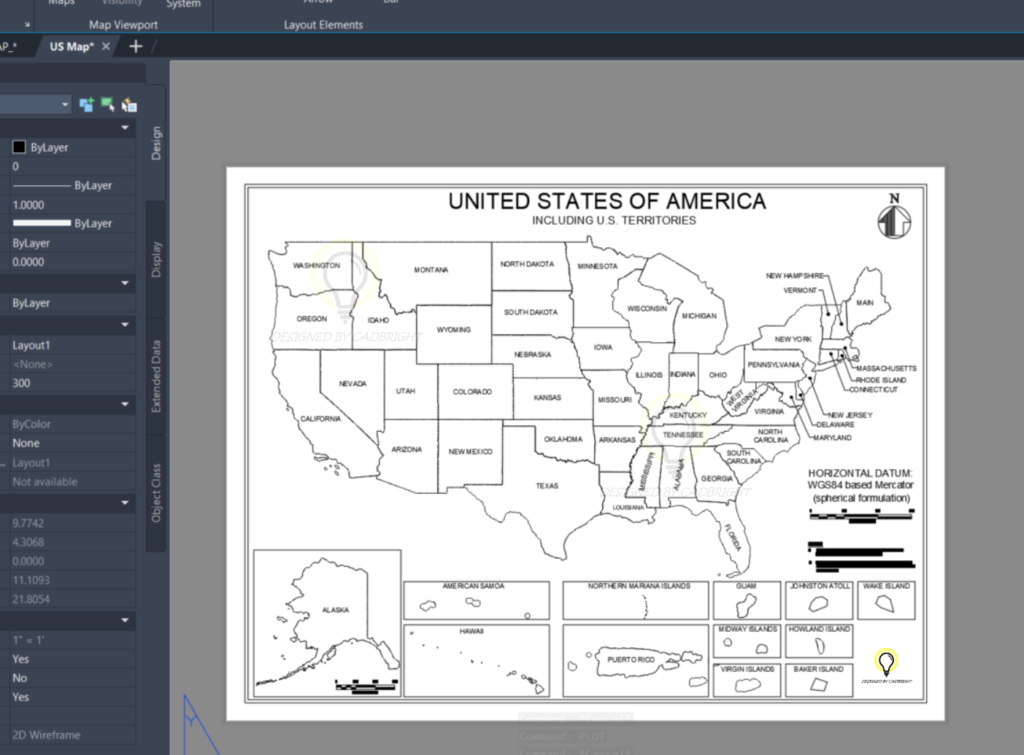Click the Select Objects icon
The height and width of the screenshot is (755, 1024).
point(108,104)
